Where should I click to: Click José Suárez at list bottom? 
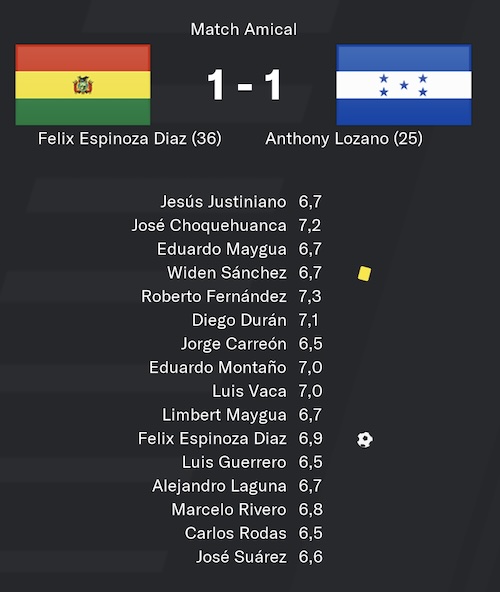pos(241,557)
